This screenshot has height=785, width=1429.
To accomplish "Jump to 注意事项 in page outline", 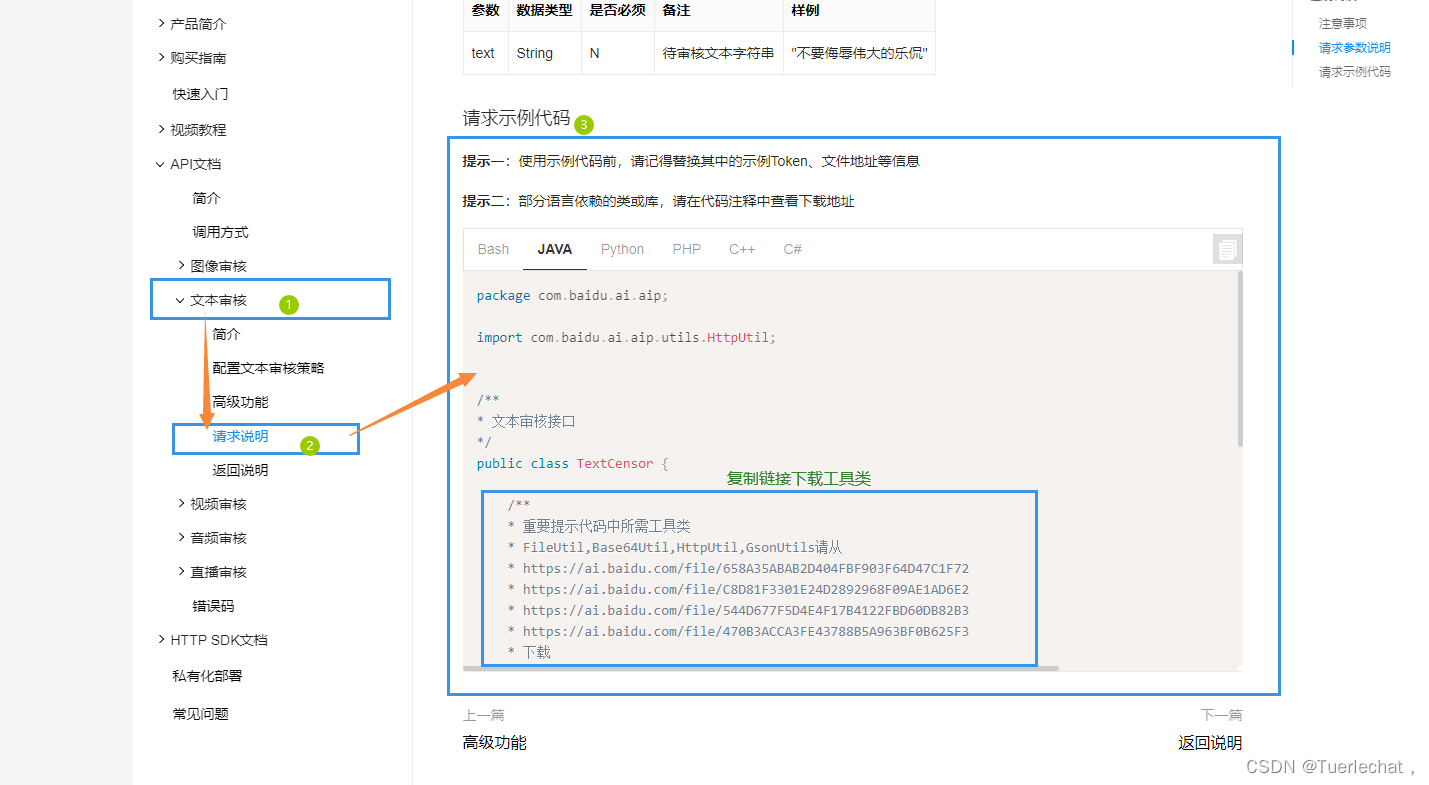I will click(1343, 23).
